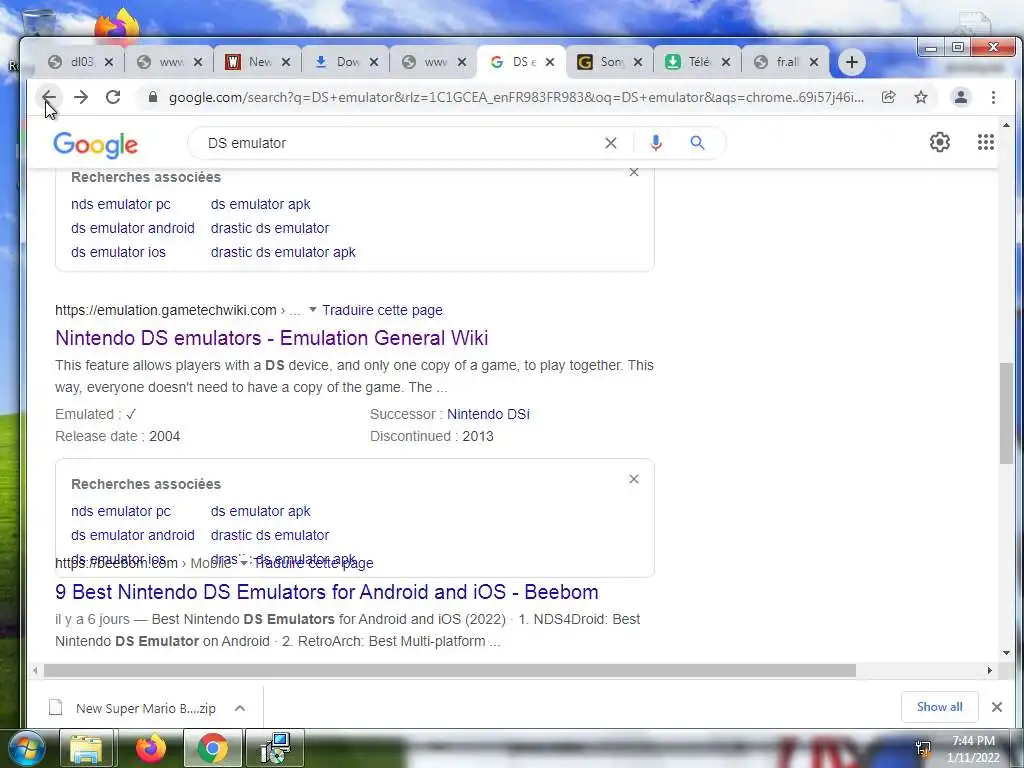Select upper 'ds emulator apk' suggestion
Viewport: 1024px width, 768px height.
pyautogui.click(x=261, y=204)
